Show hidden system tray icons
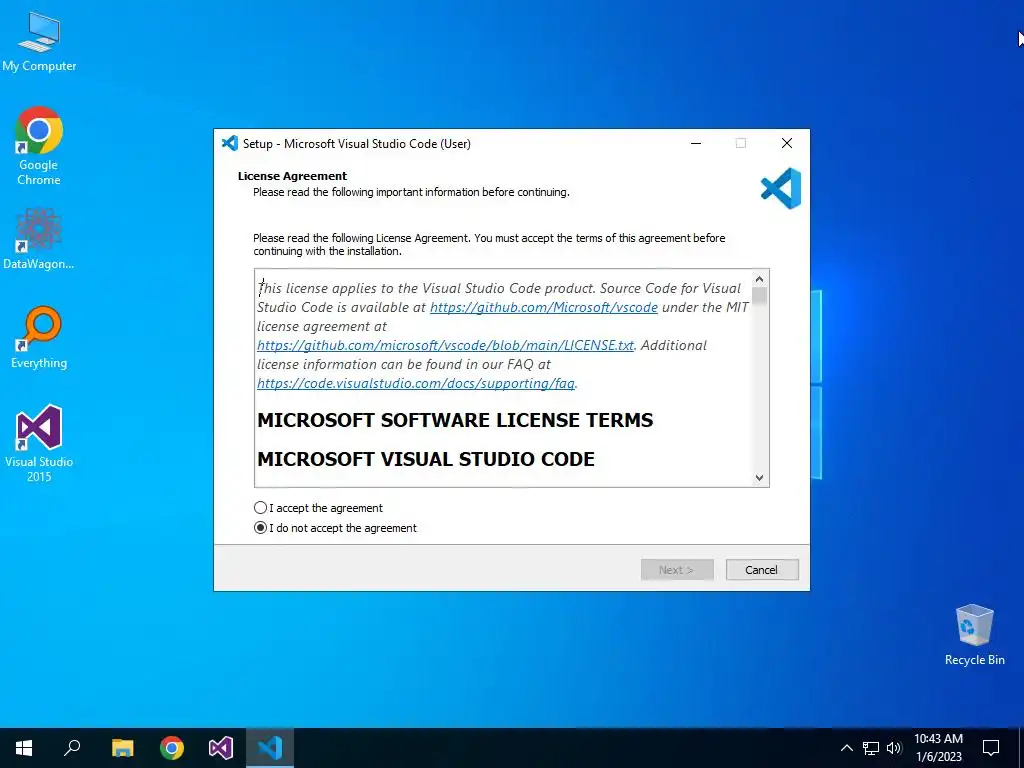The width and height of the screenshot is (1024, 768). point(846,748)
